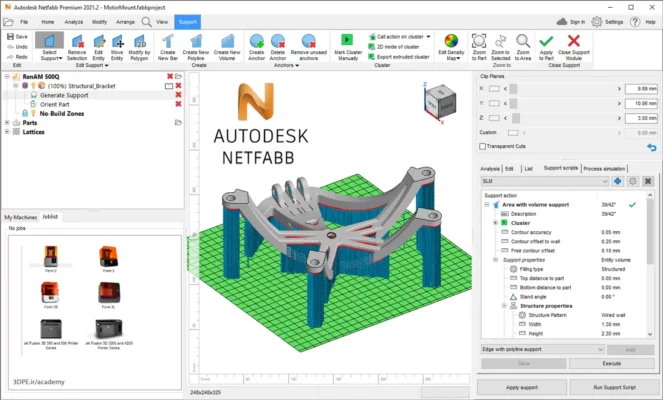Open the Support ribbon tab
The width and height of the screenshot is (663, 400).
(187, 22)
